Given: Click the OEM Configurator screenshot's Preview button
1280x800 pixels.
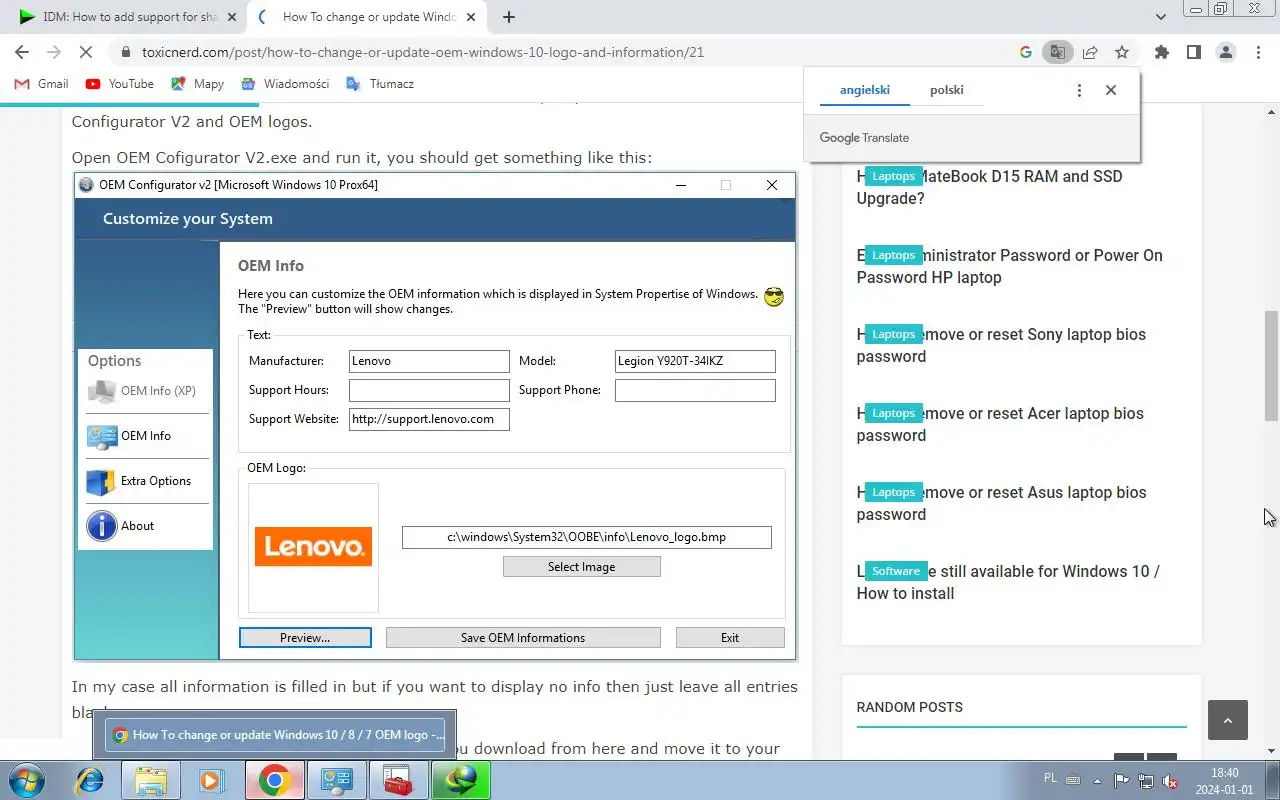Looking at the screenshot, I should coord(305,637).
